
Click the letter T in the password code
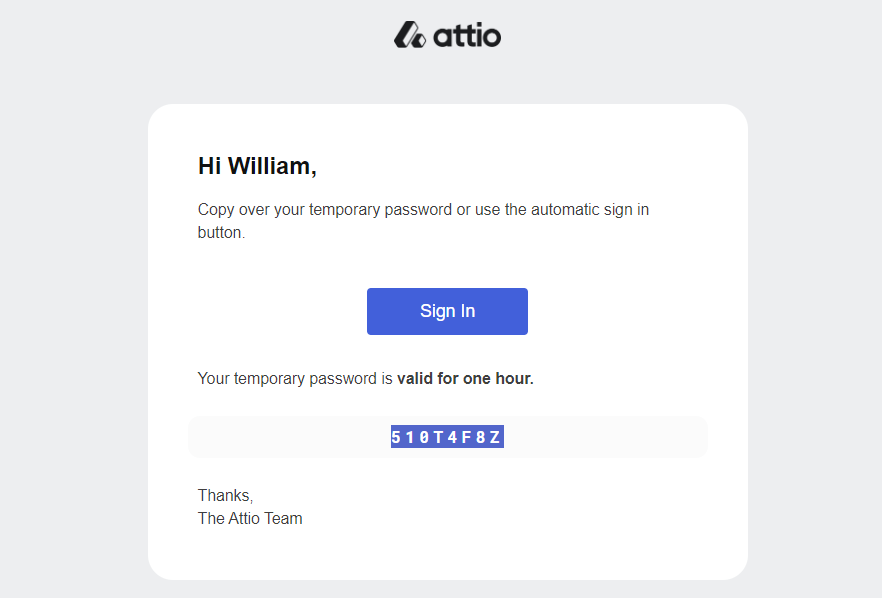pos(439,437)
